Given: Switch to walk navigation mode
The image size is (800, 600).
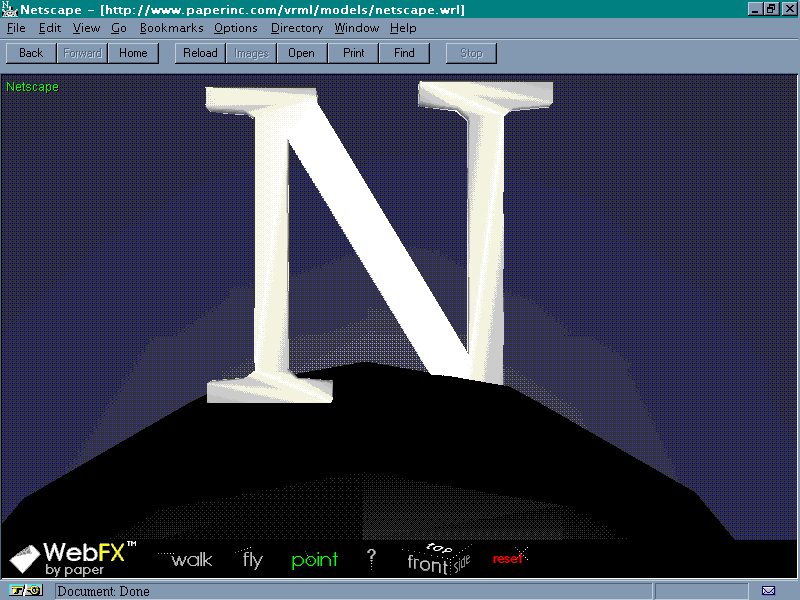Looking at the screenshot, I should tap(191, 560).
